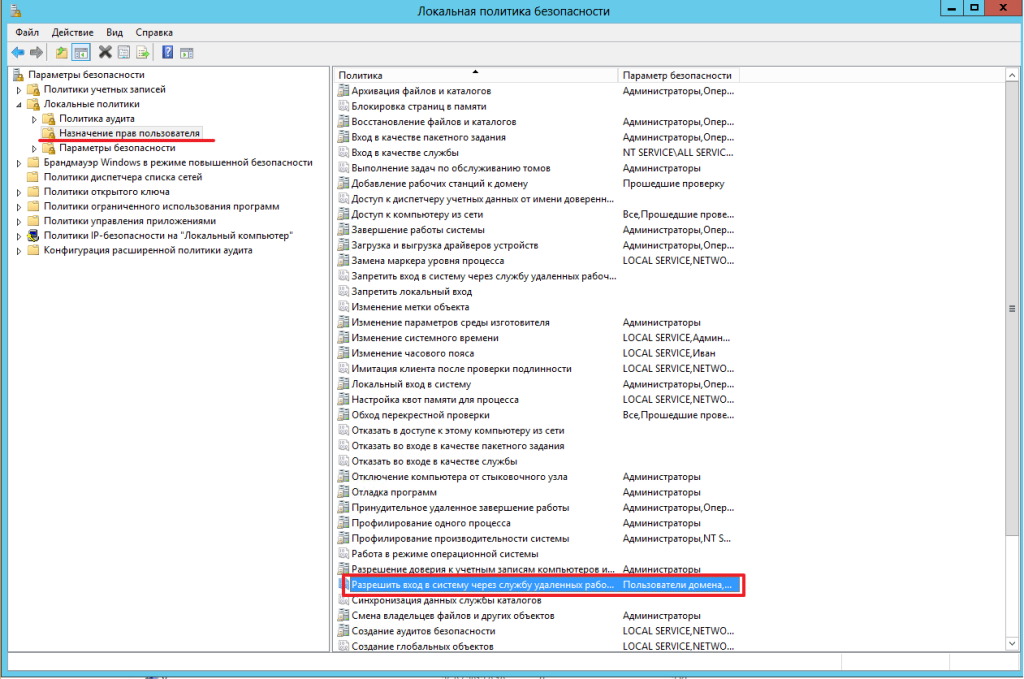Click the Export List toolbar icon
Image resolution: width=1024 pixels, height=679 pixels.
point(143,53)
